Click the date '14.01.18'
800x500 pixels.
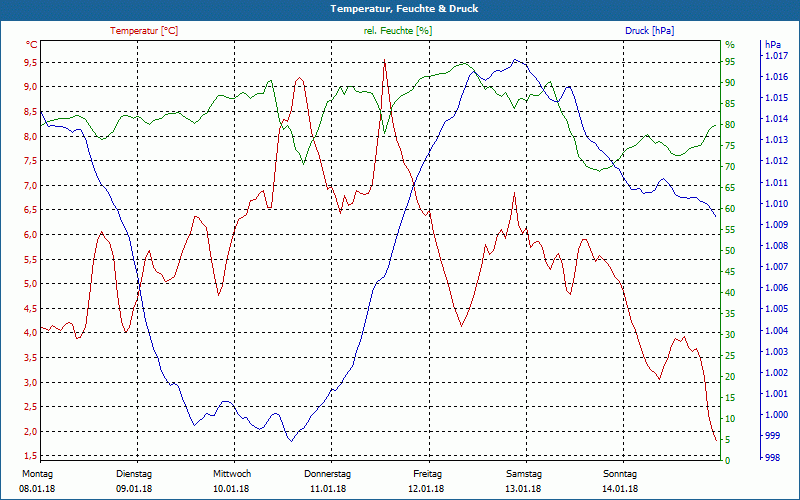(x=620, y=489)
